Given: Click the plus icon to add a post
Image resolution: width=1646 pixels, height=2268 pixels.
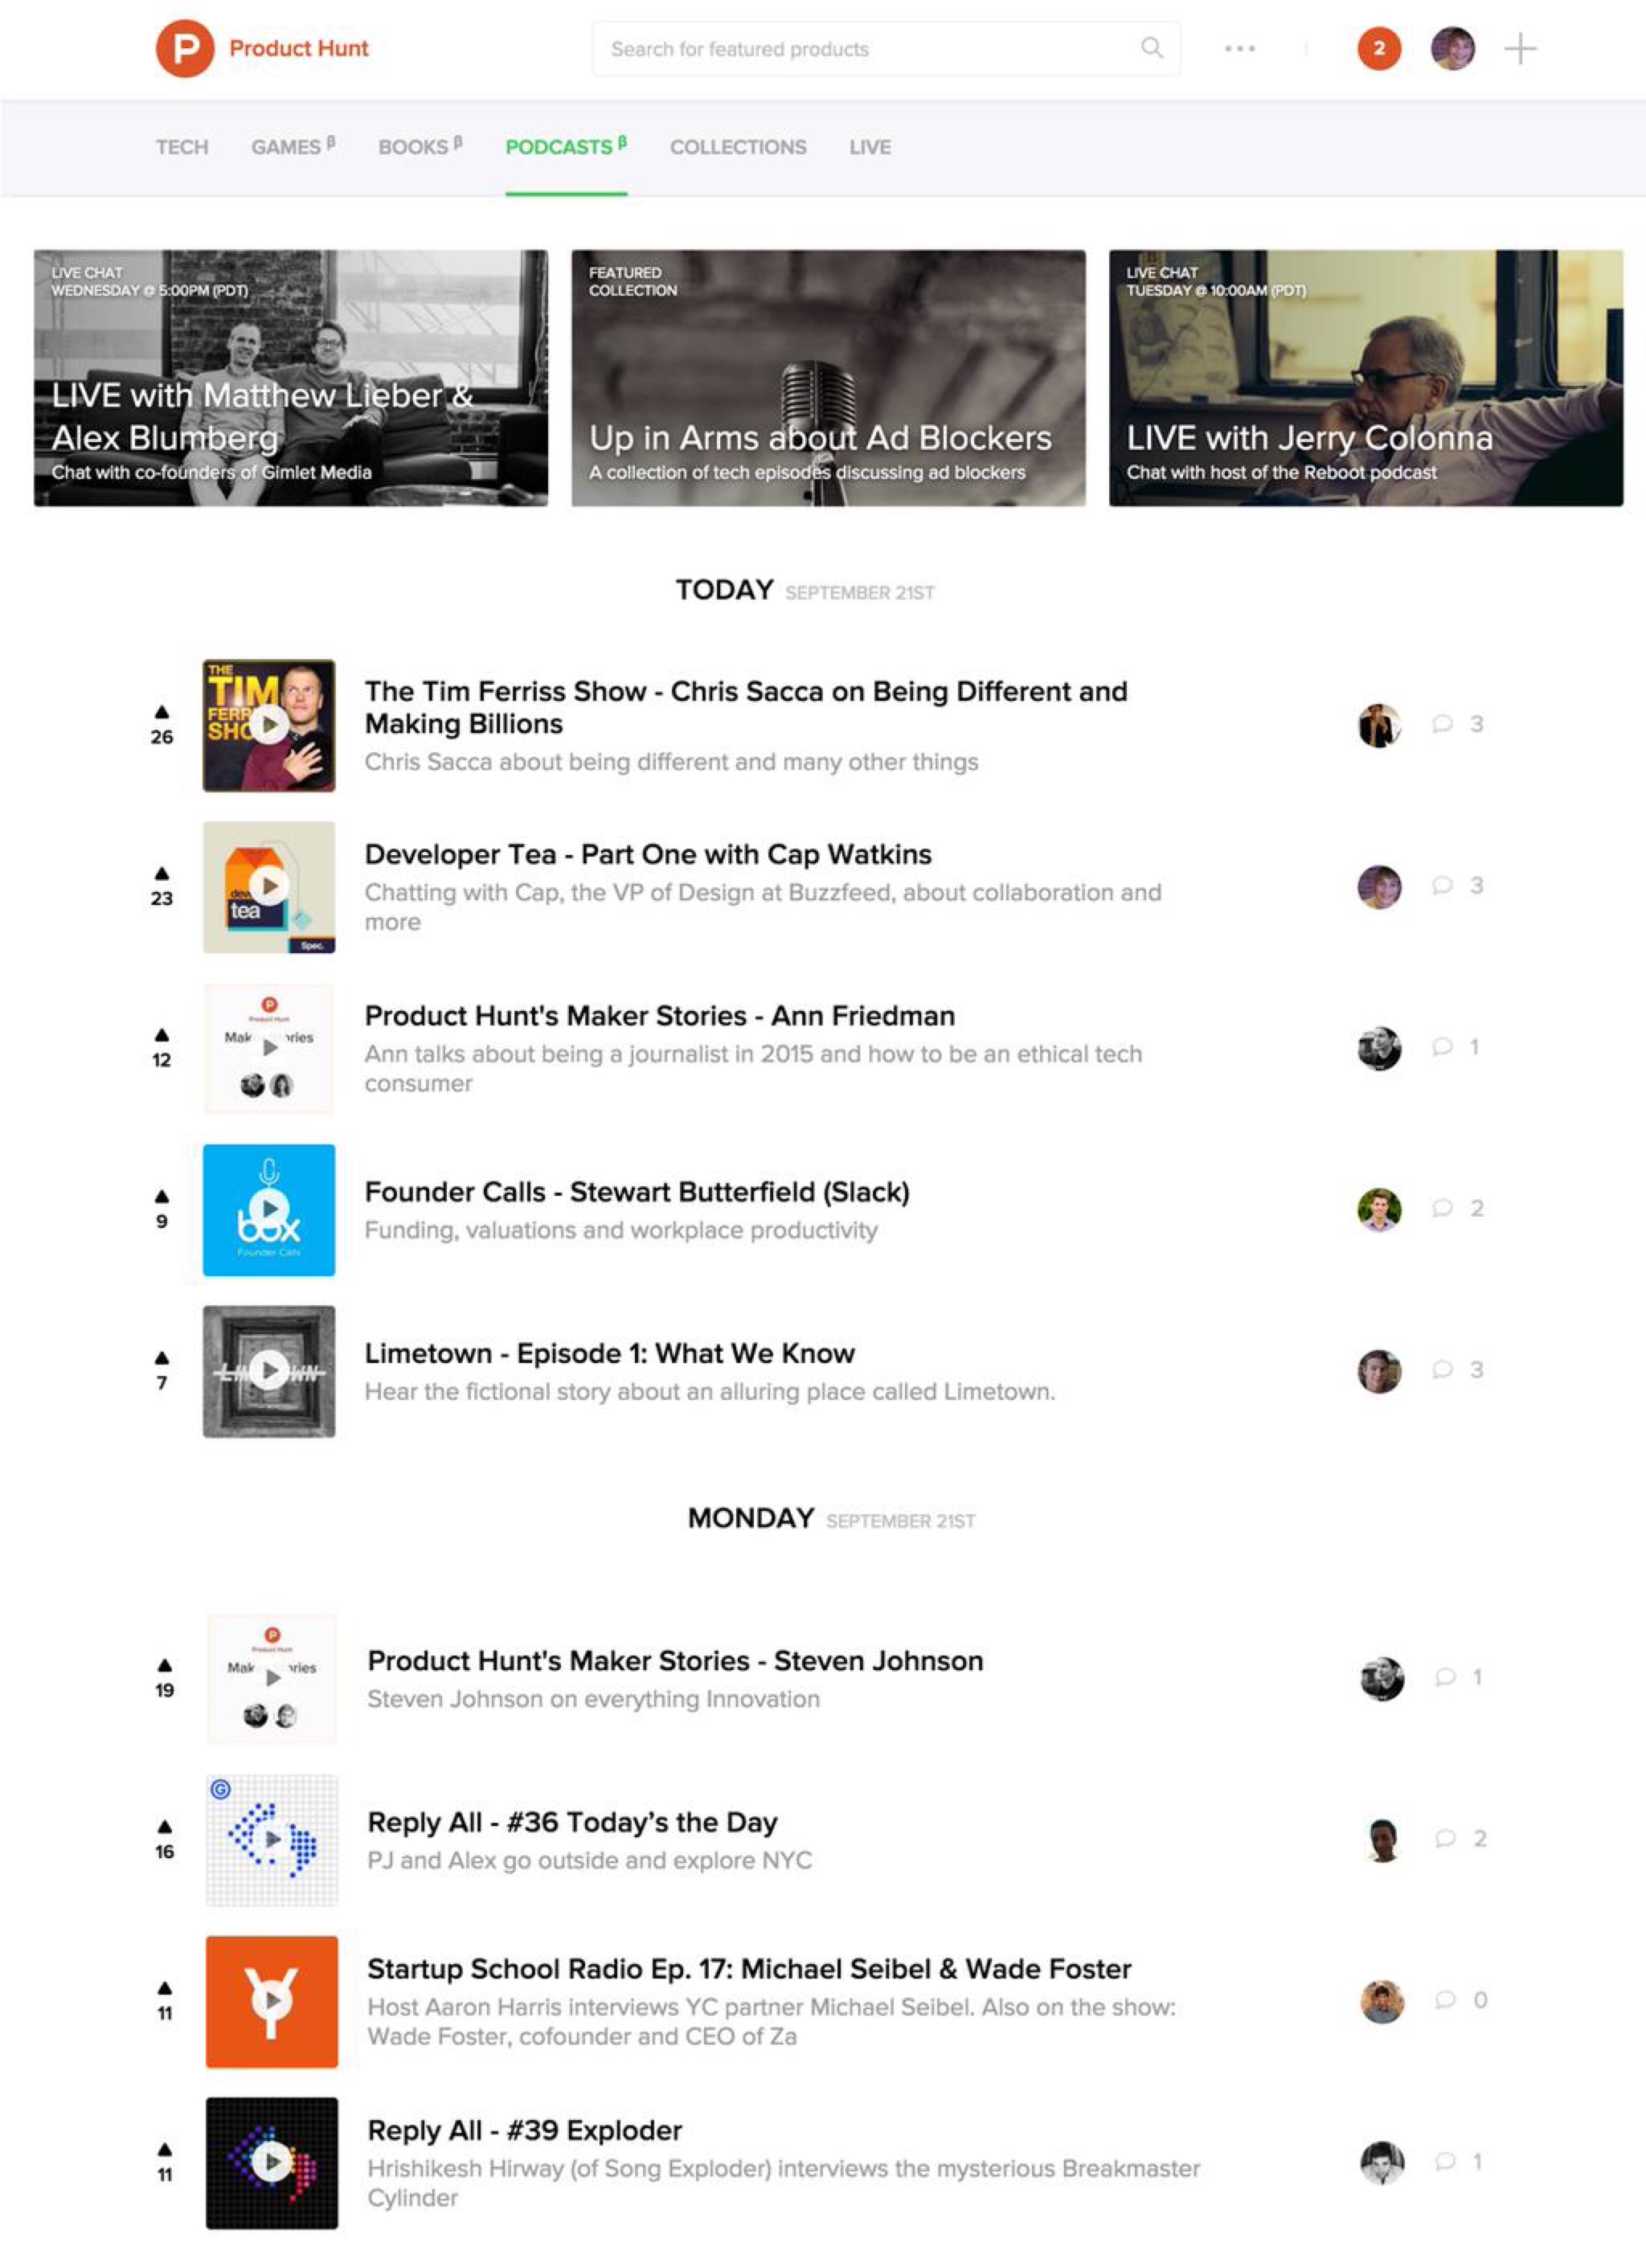Looking at the screenshot, I should point(1520,48).
